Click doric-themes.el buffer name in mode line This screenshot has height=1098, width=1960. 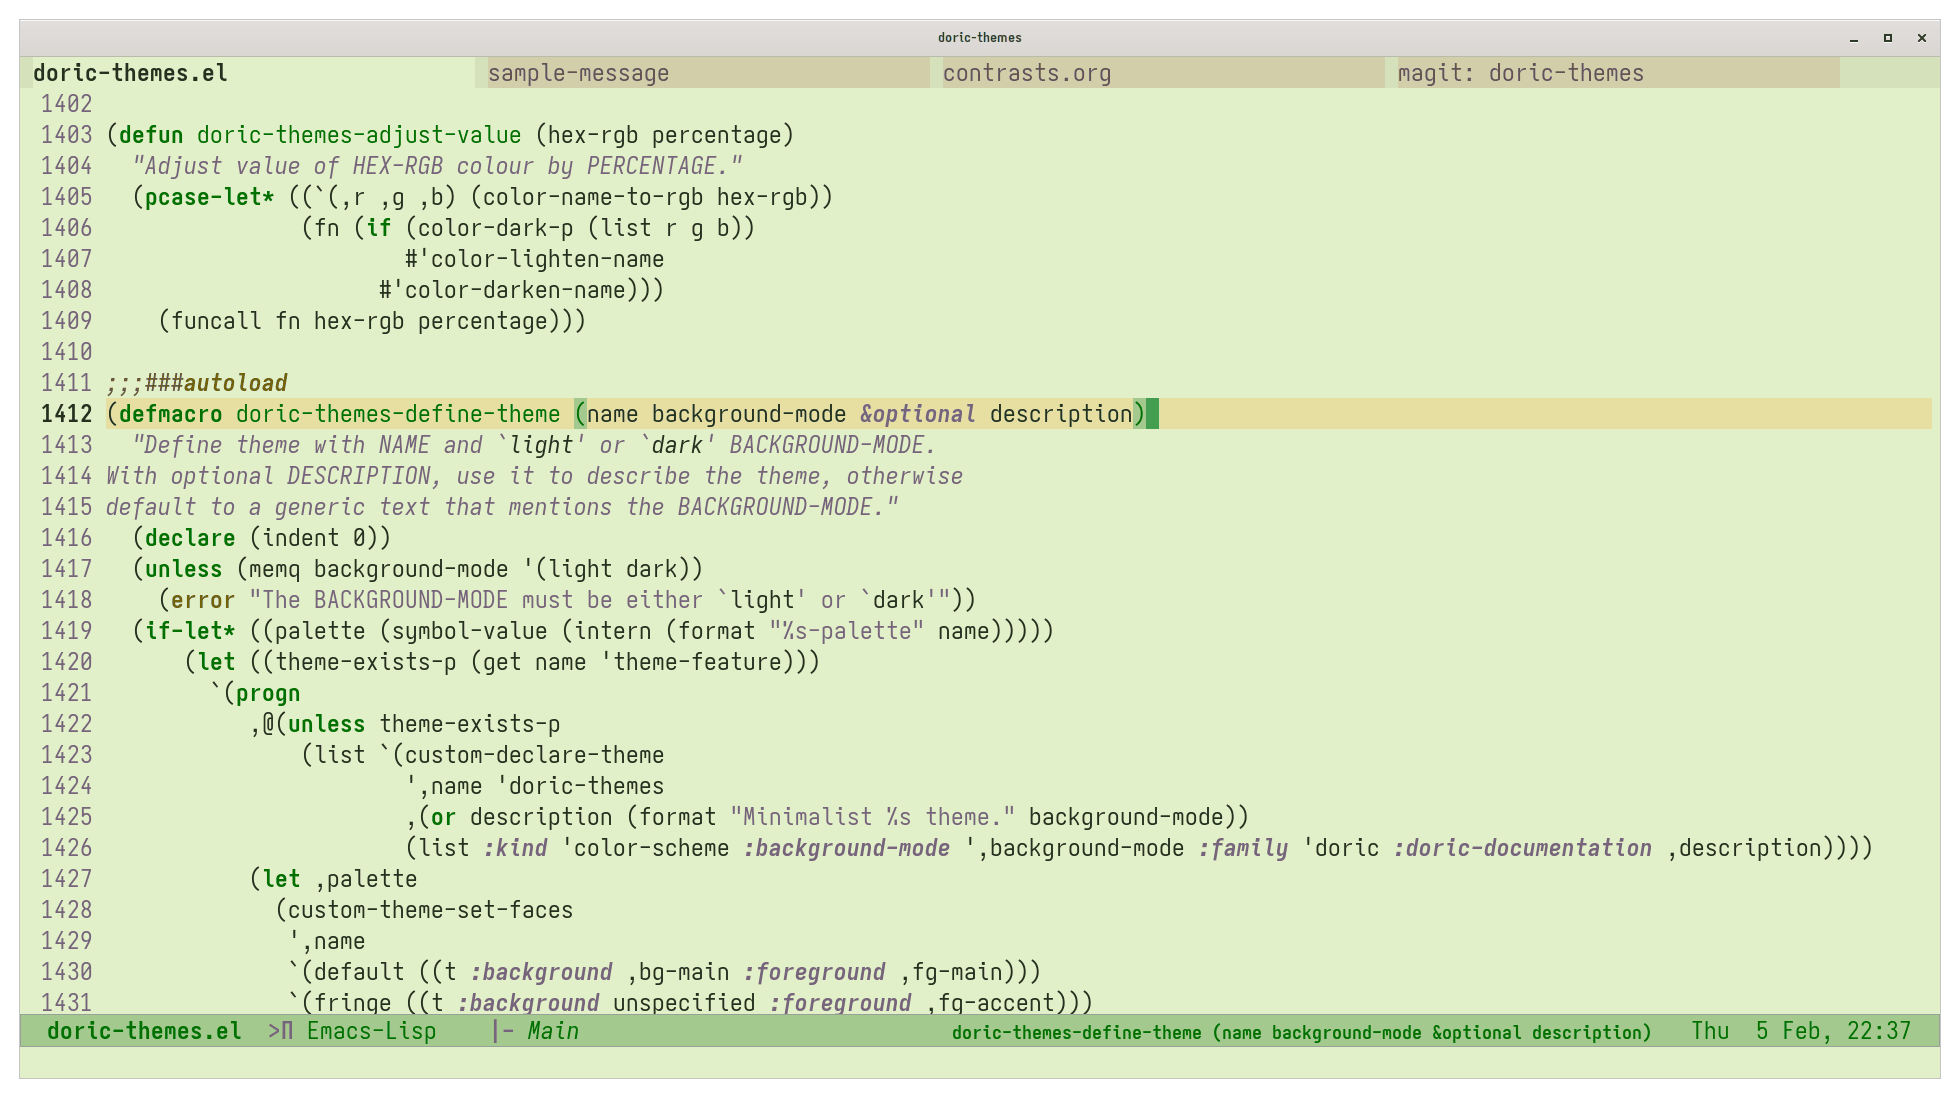144,1031
